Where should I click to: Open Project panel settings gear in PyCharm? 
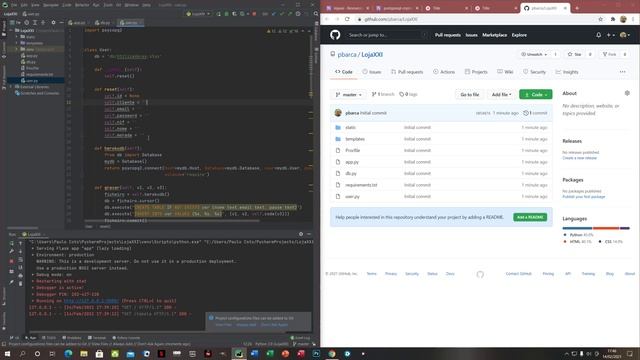[x=53, y=22]
